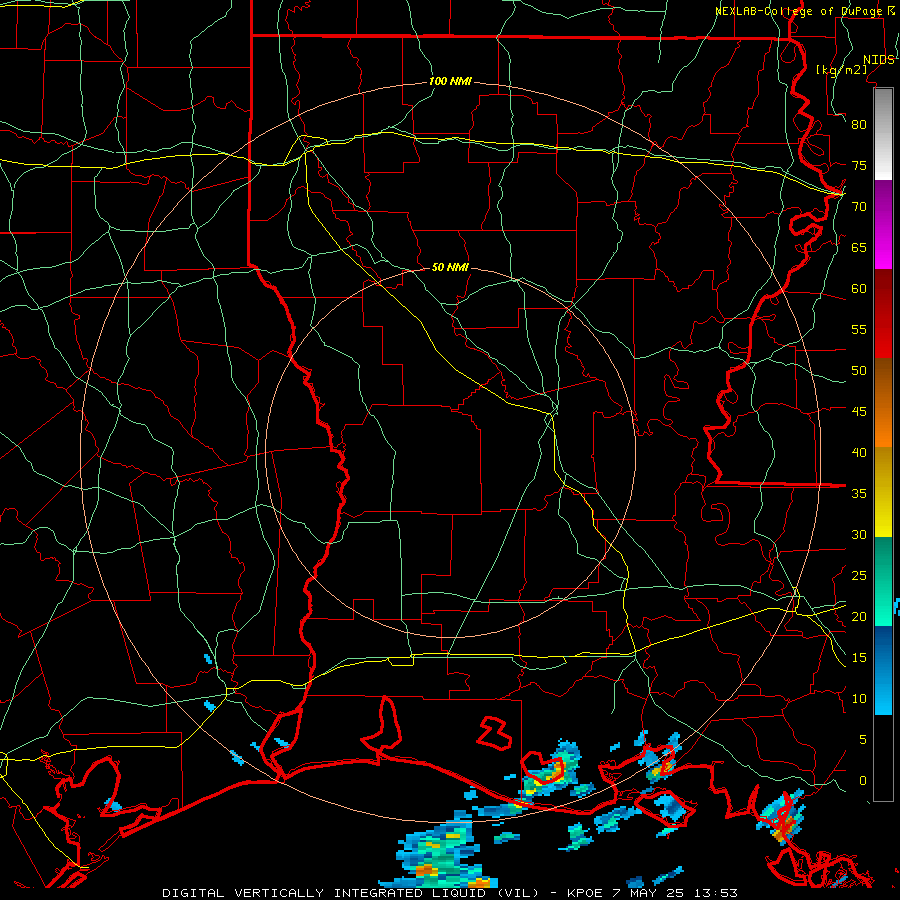Image resolution: width=900 pixels, height=900 pixels.
Task: Select the 20 value on the color scale
Action: (859, 616)
